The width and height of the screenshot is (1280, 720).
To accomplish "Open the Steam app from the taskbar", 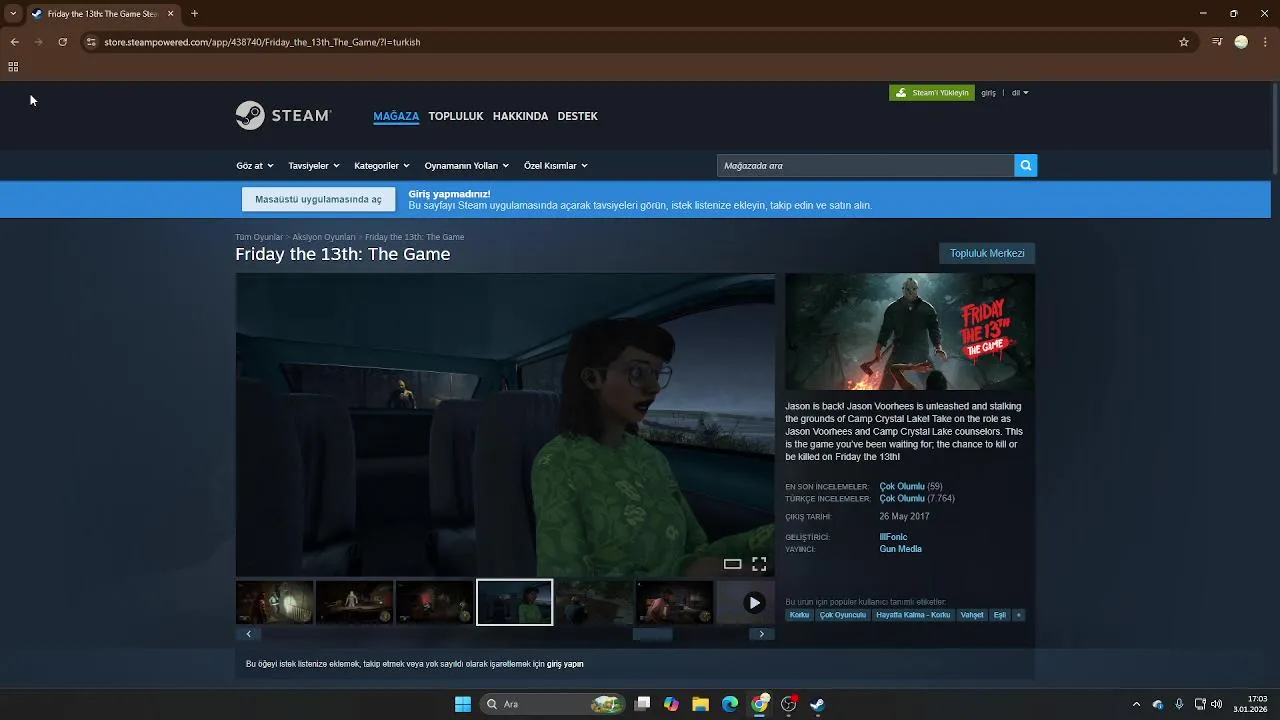I will pyautogui.click(x=817, y=704).
